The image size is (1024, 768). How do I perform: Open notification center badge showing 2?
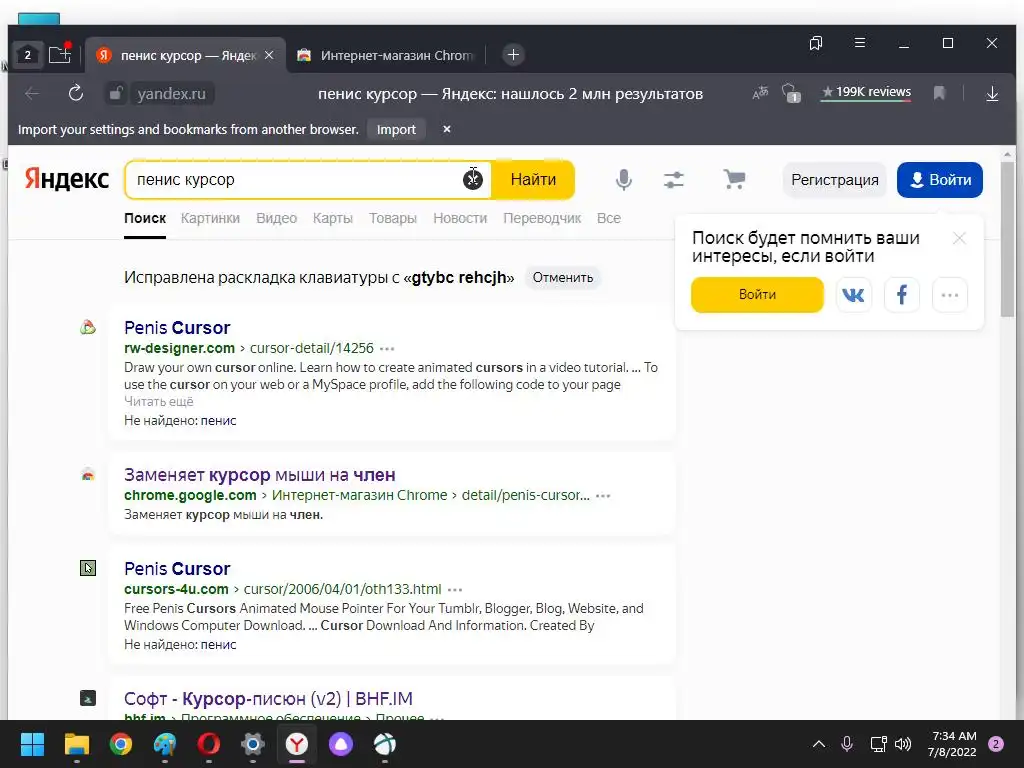click(996, 744)
